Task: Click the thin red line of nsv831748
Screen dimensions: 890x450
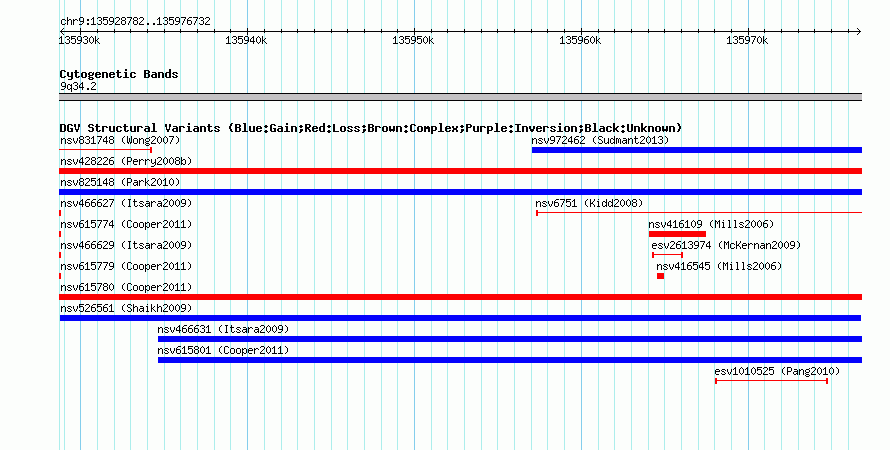Action: pos(106,150)
